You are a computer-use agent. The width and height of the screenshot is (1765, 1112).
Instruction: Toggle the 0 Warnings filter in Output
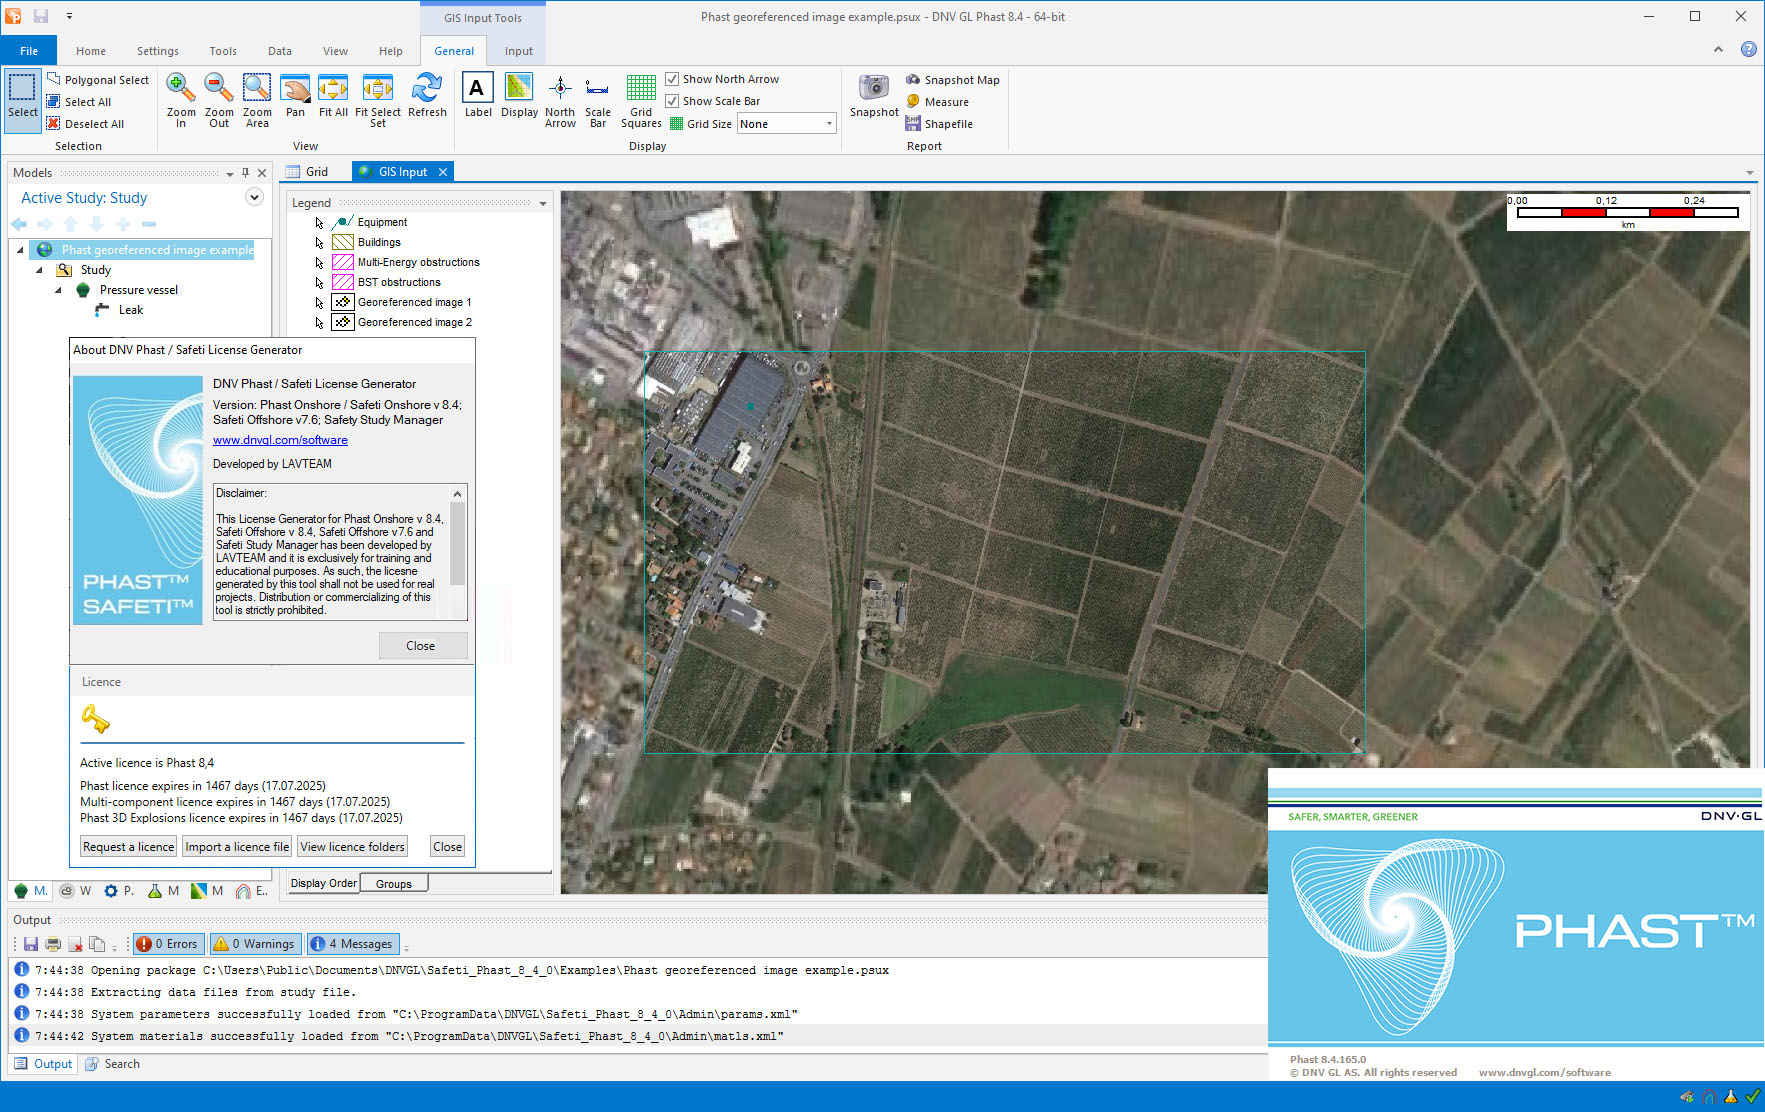(x=255, y=944)
